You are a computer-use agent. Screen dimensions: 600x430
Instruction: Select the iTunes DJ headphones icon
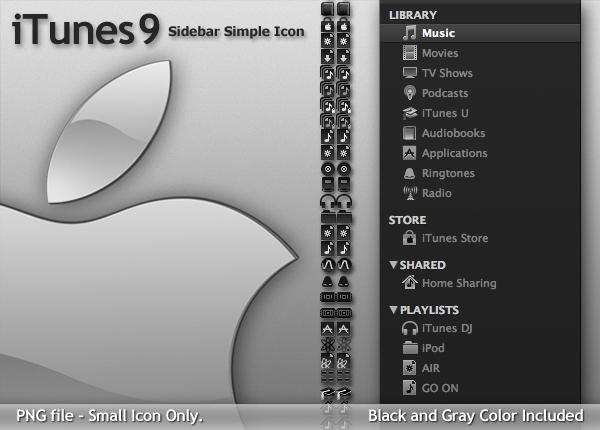pyautogui.click(x=409, y=328)
